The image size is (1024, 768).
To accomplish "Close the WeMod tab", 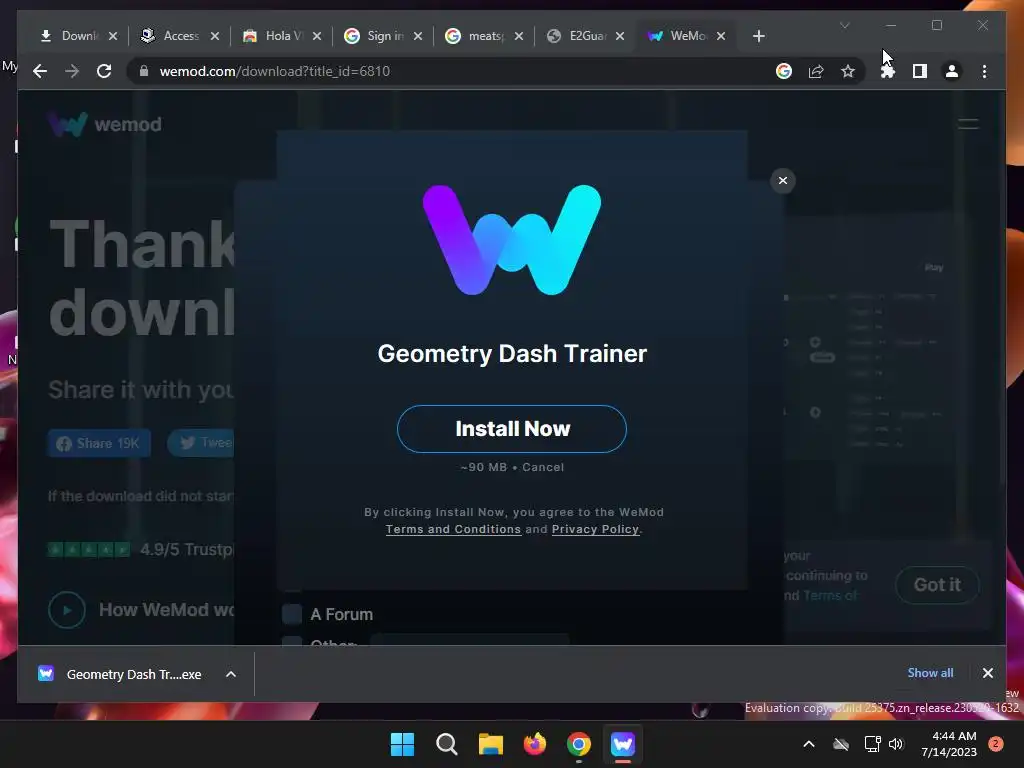I will point(721,36).
